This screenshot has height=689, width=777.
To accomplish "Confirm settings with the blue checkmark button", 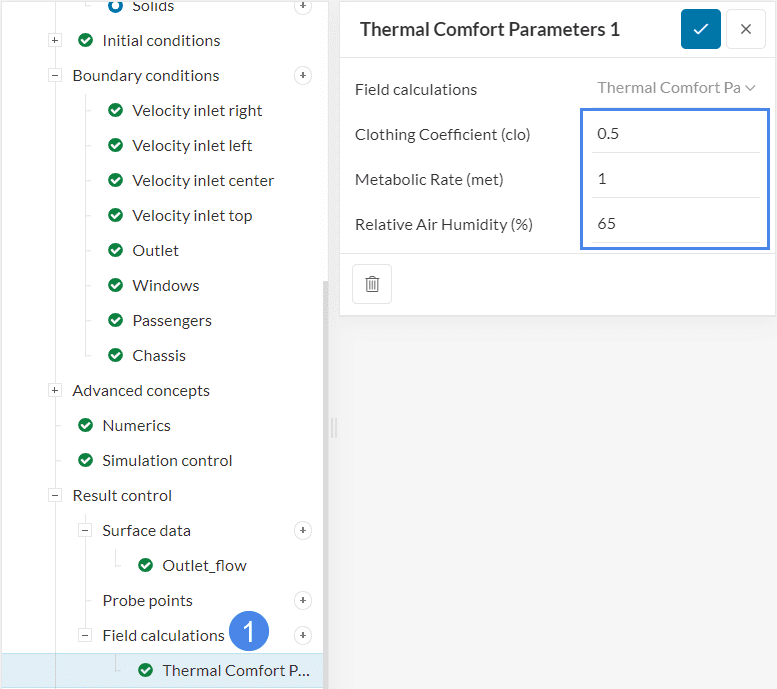I will [x=700, y=29].
